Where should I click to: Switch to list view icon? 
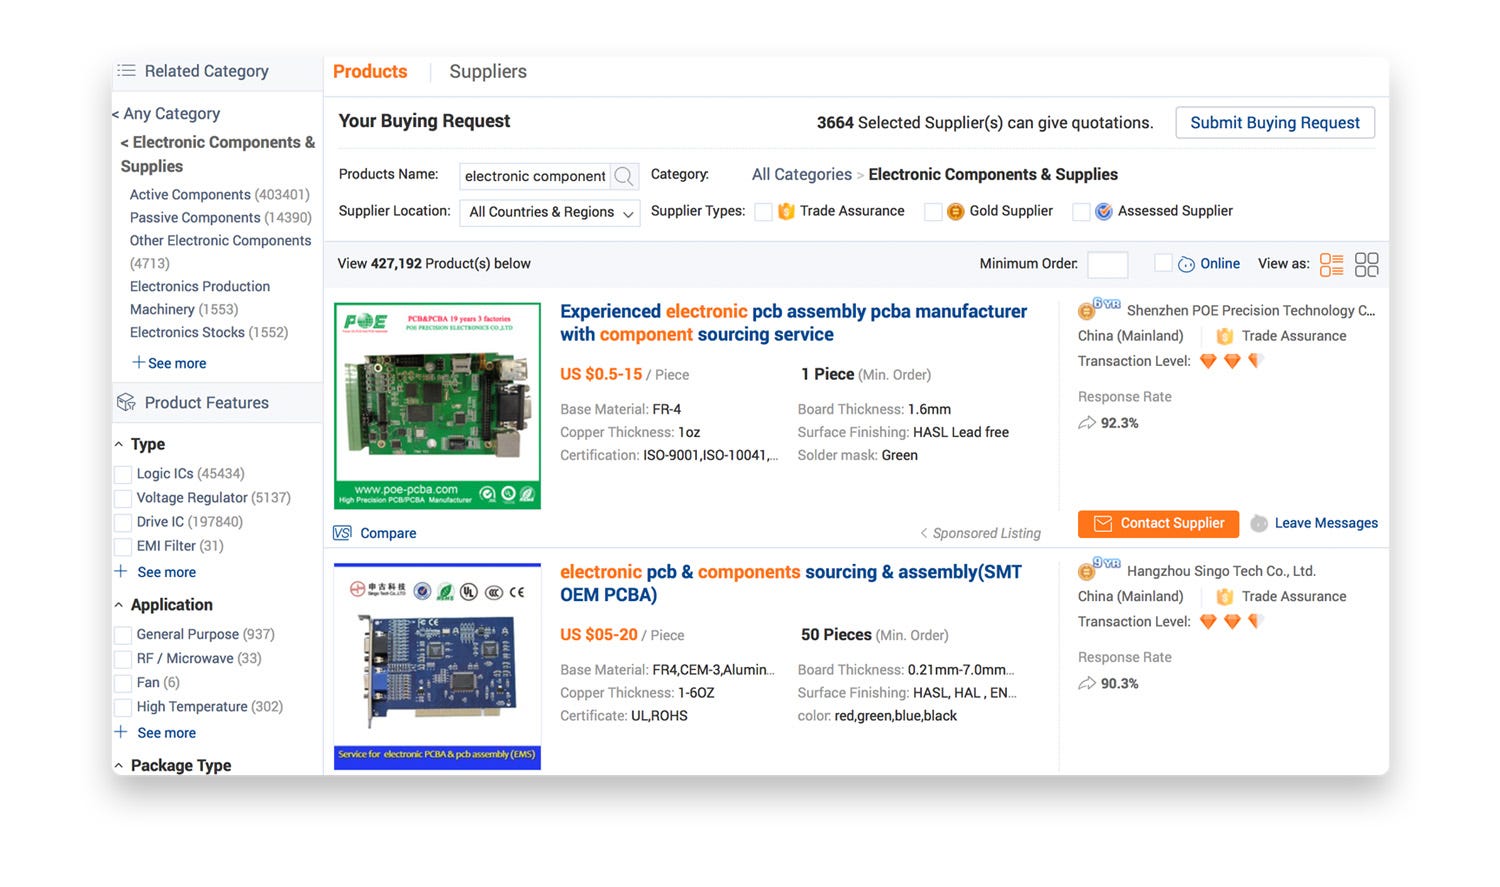coord(1331,264)
